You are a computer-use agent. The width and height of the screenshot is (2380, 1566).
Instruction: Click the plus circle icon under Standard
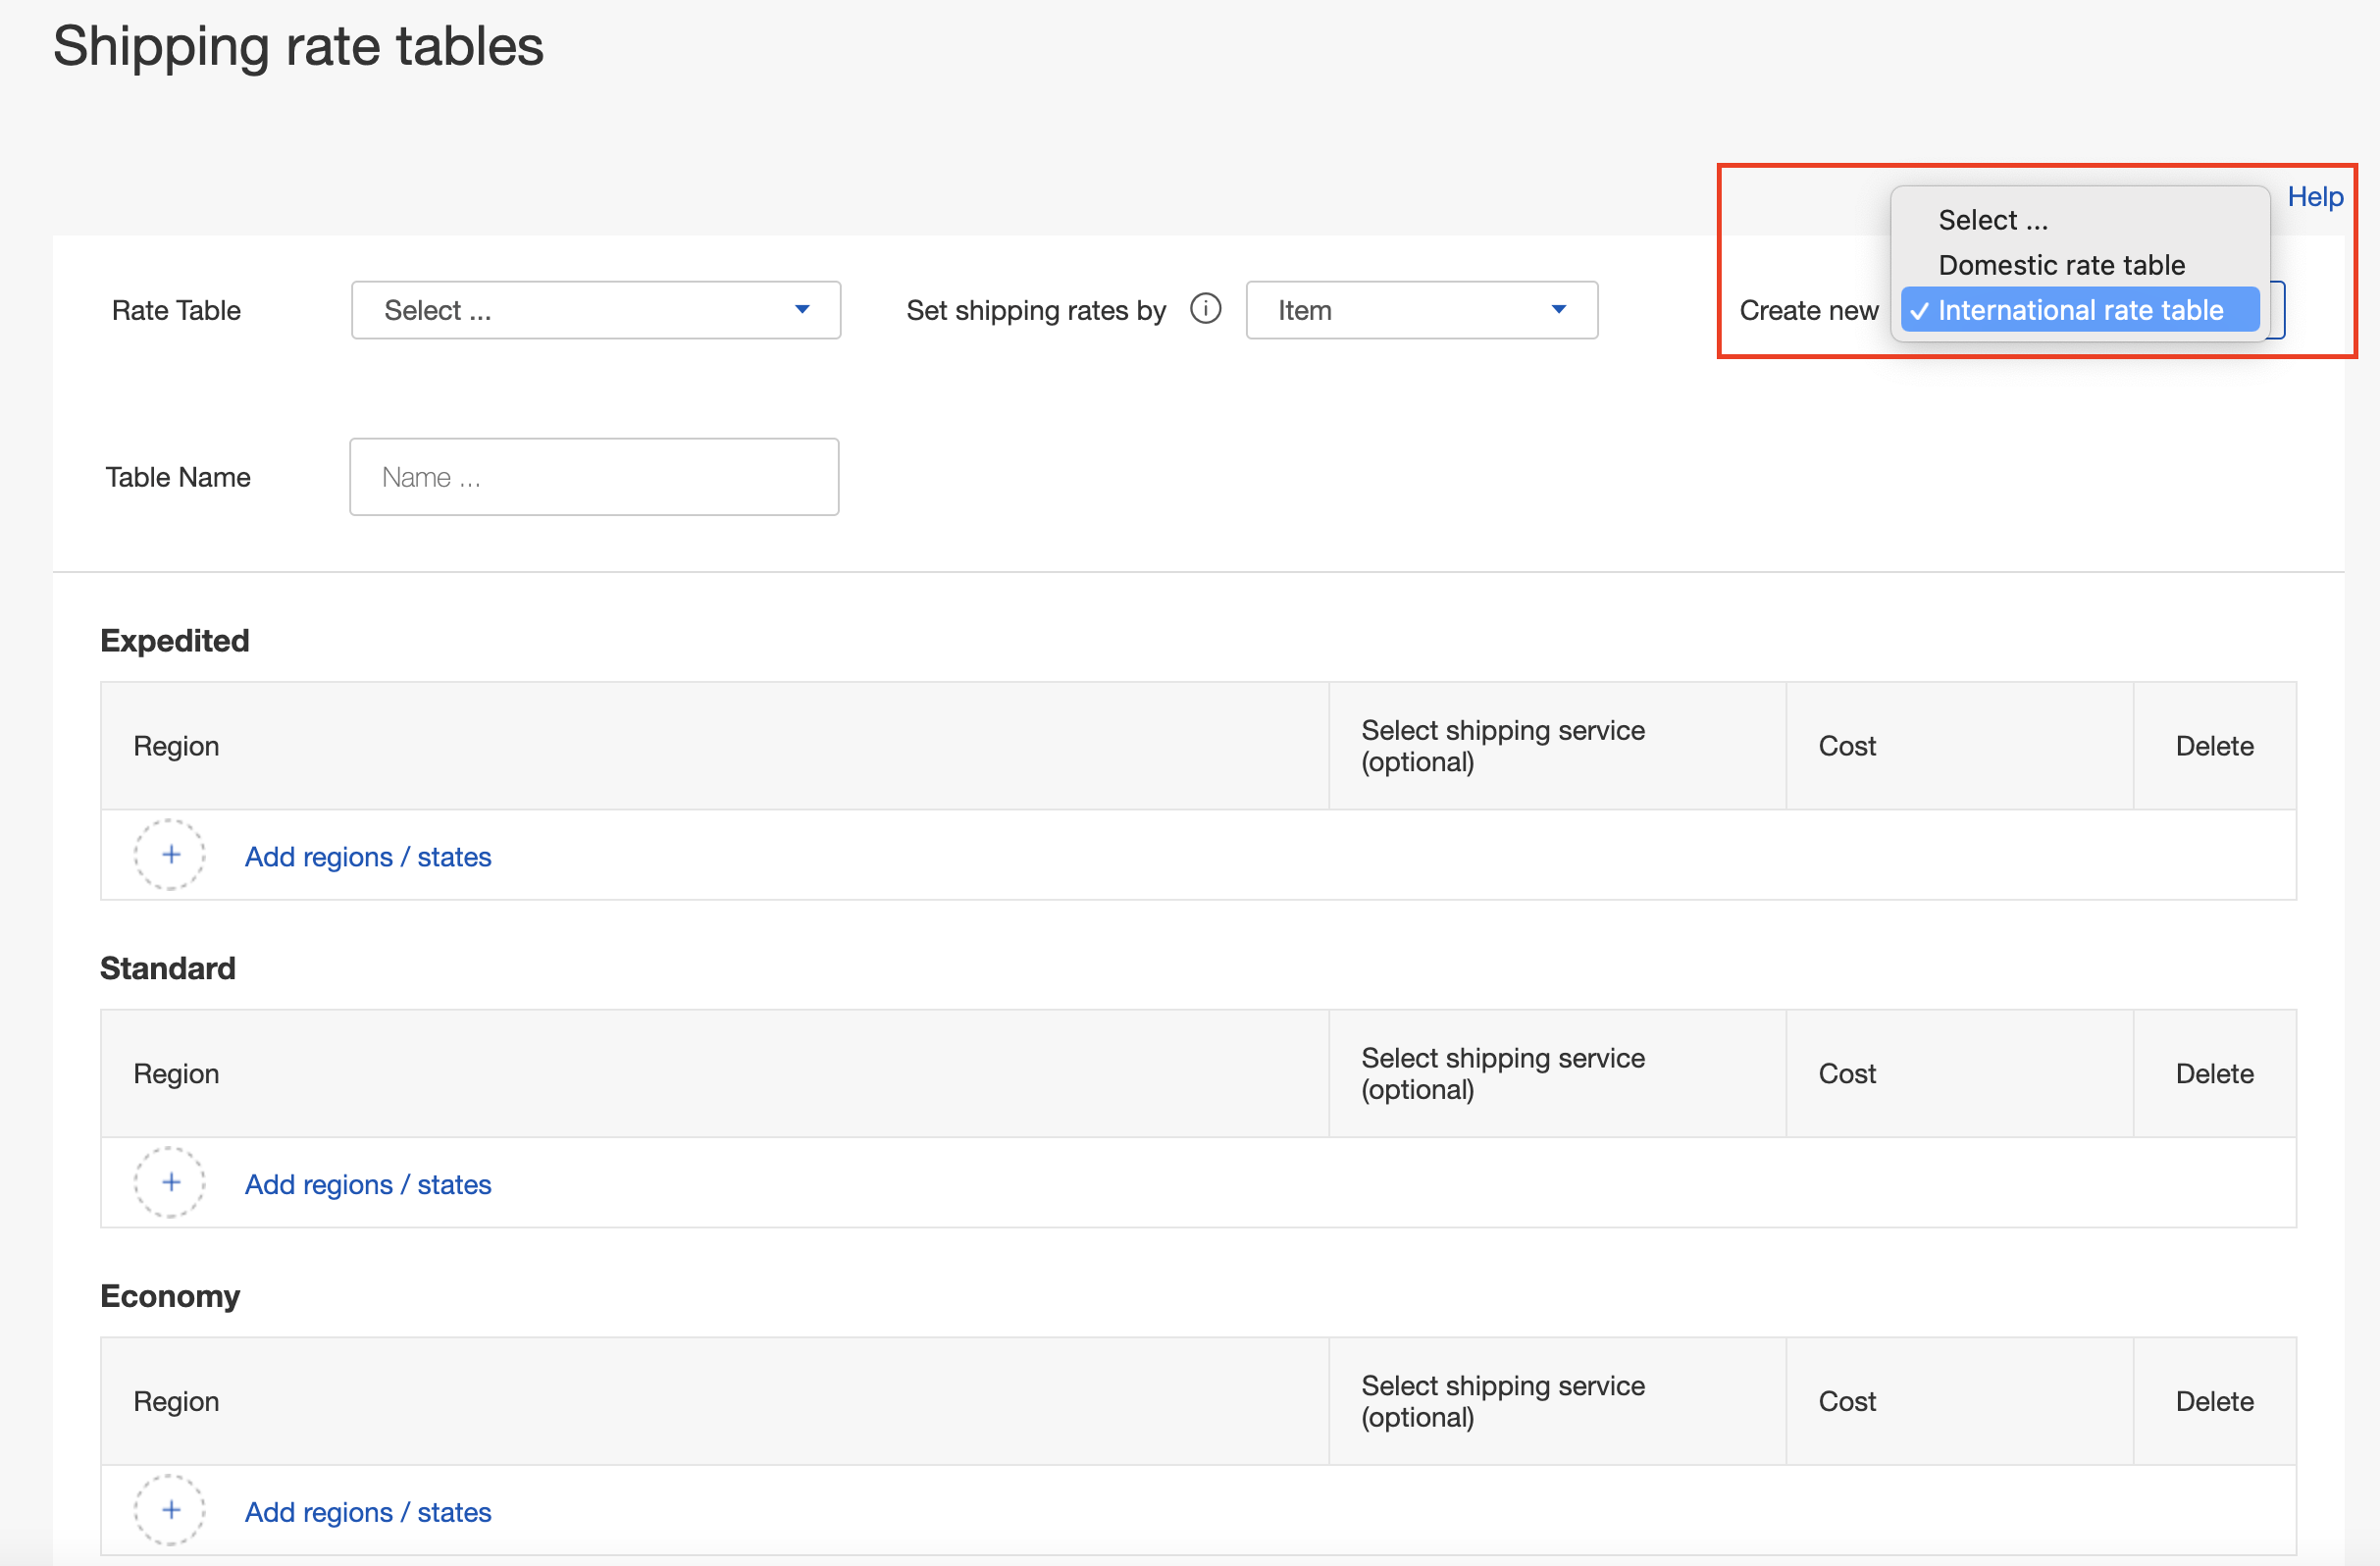click(170, 1183)
